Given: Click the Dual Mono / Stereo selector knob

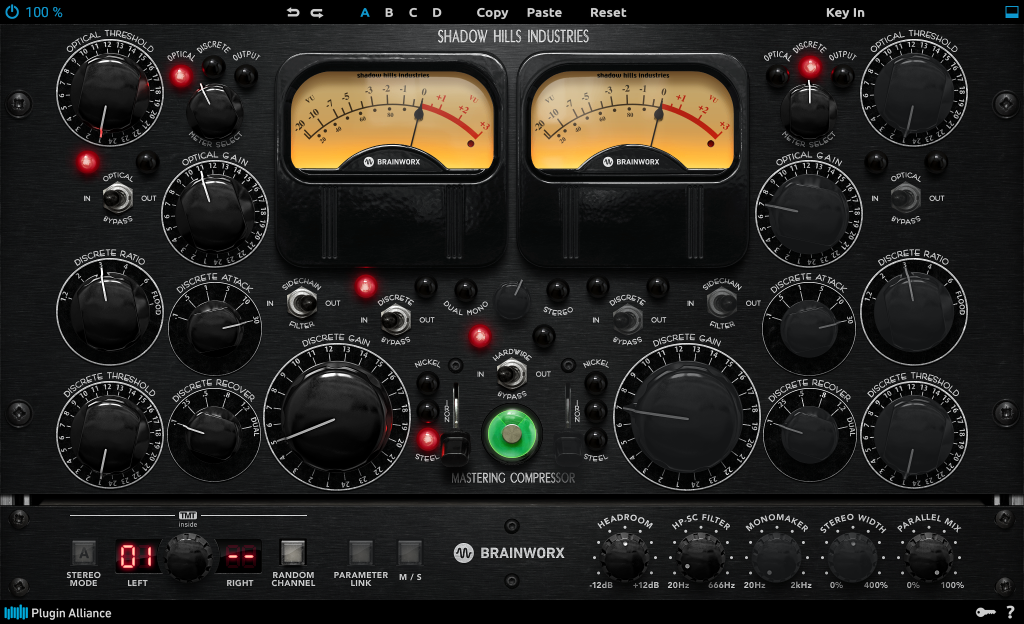Looking at the screenshot, I should 512,300.
